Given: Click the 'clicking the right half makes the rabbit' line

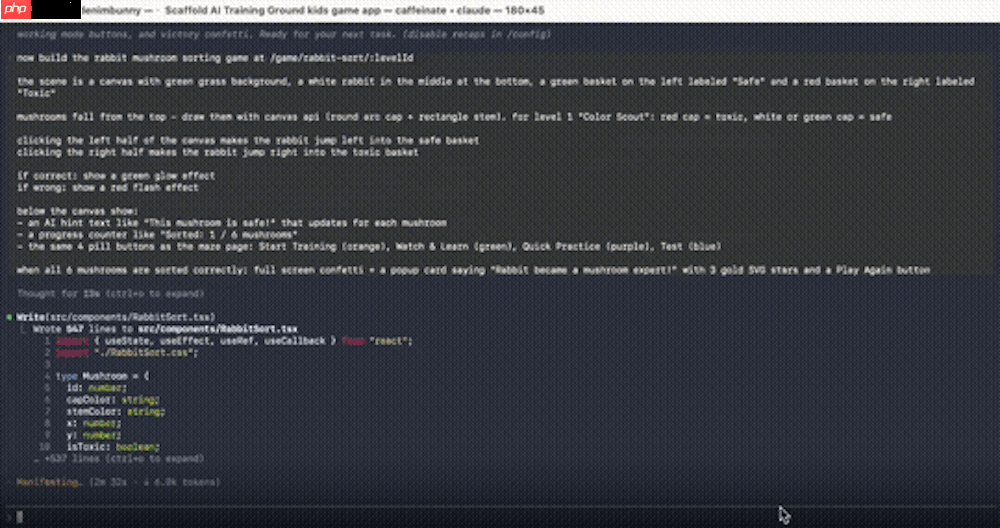Looking at the screenshot, I should (217, 152).
